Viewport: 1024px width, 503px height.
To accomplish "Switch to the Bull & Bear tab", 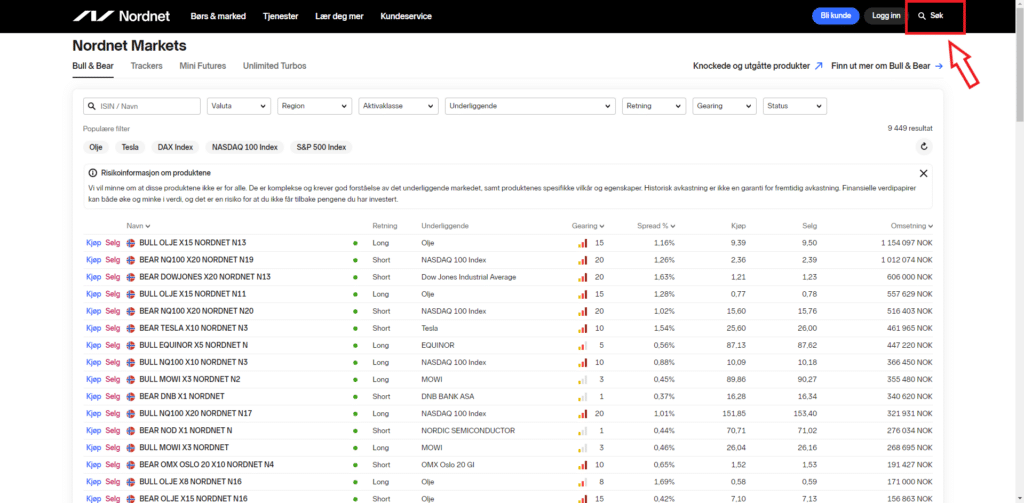I will click(x=93, y=66).
